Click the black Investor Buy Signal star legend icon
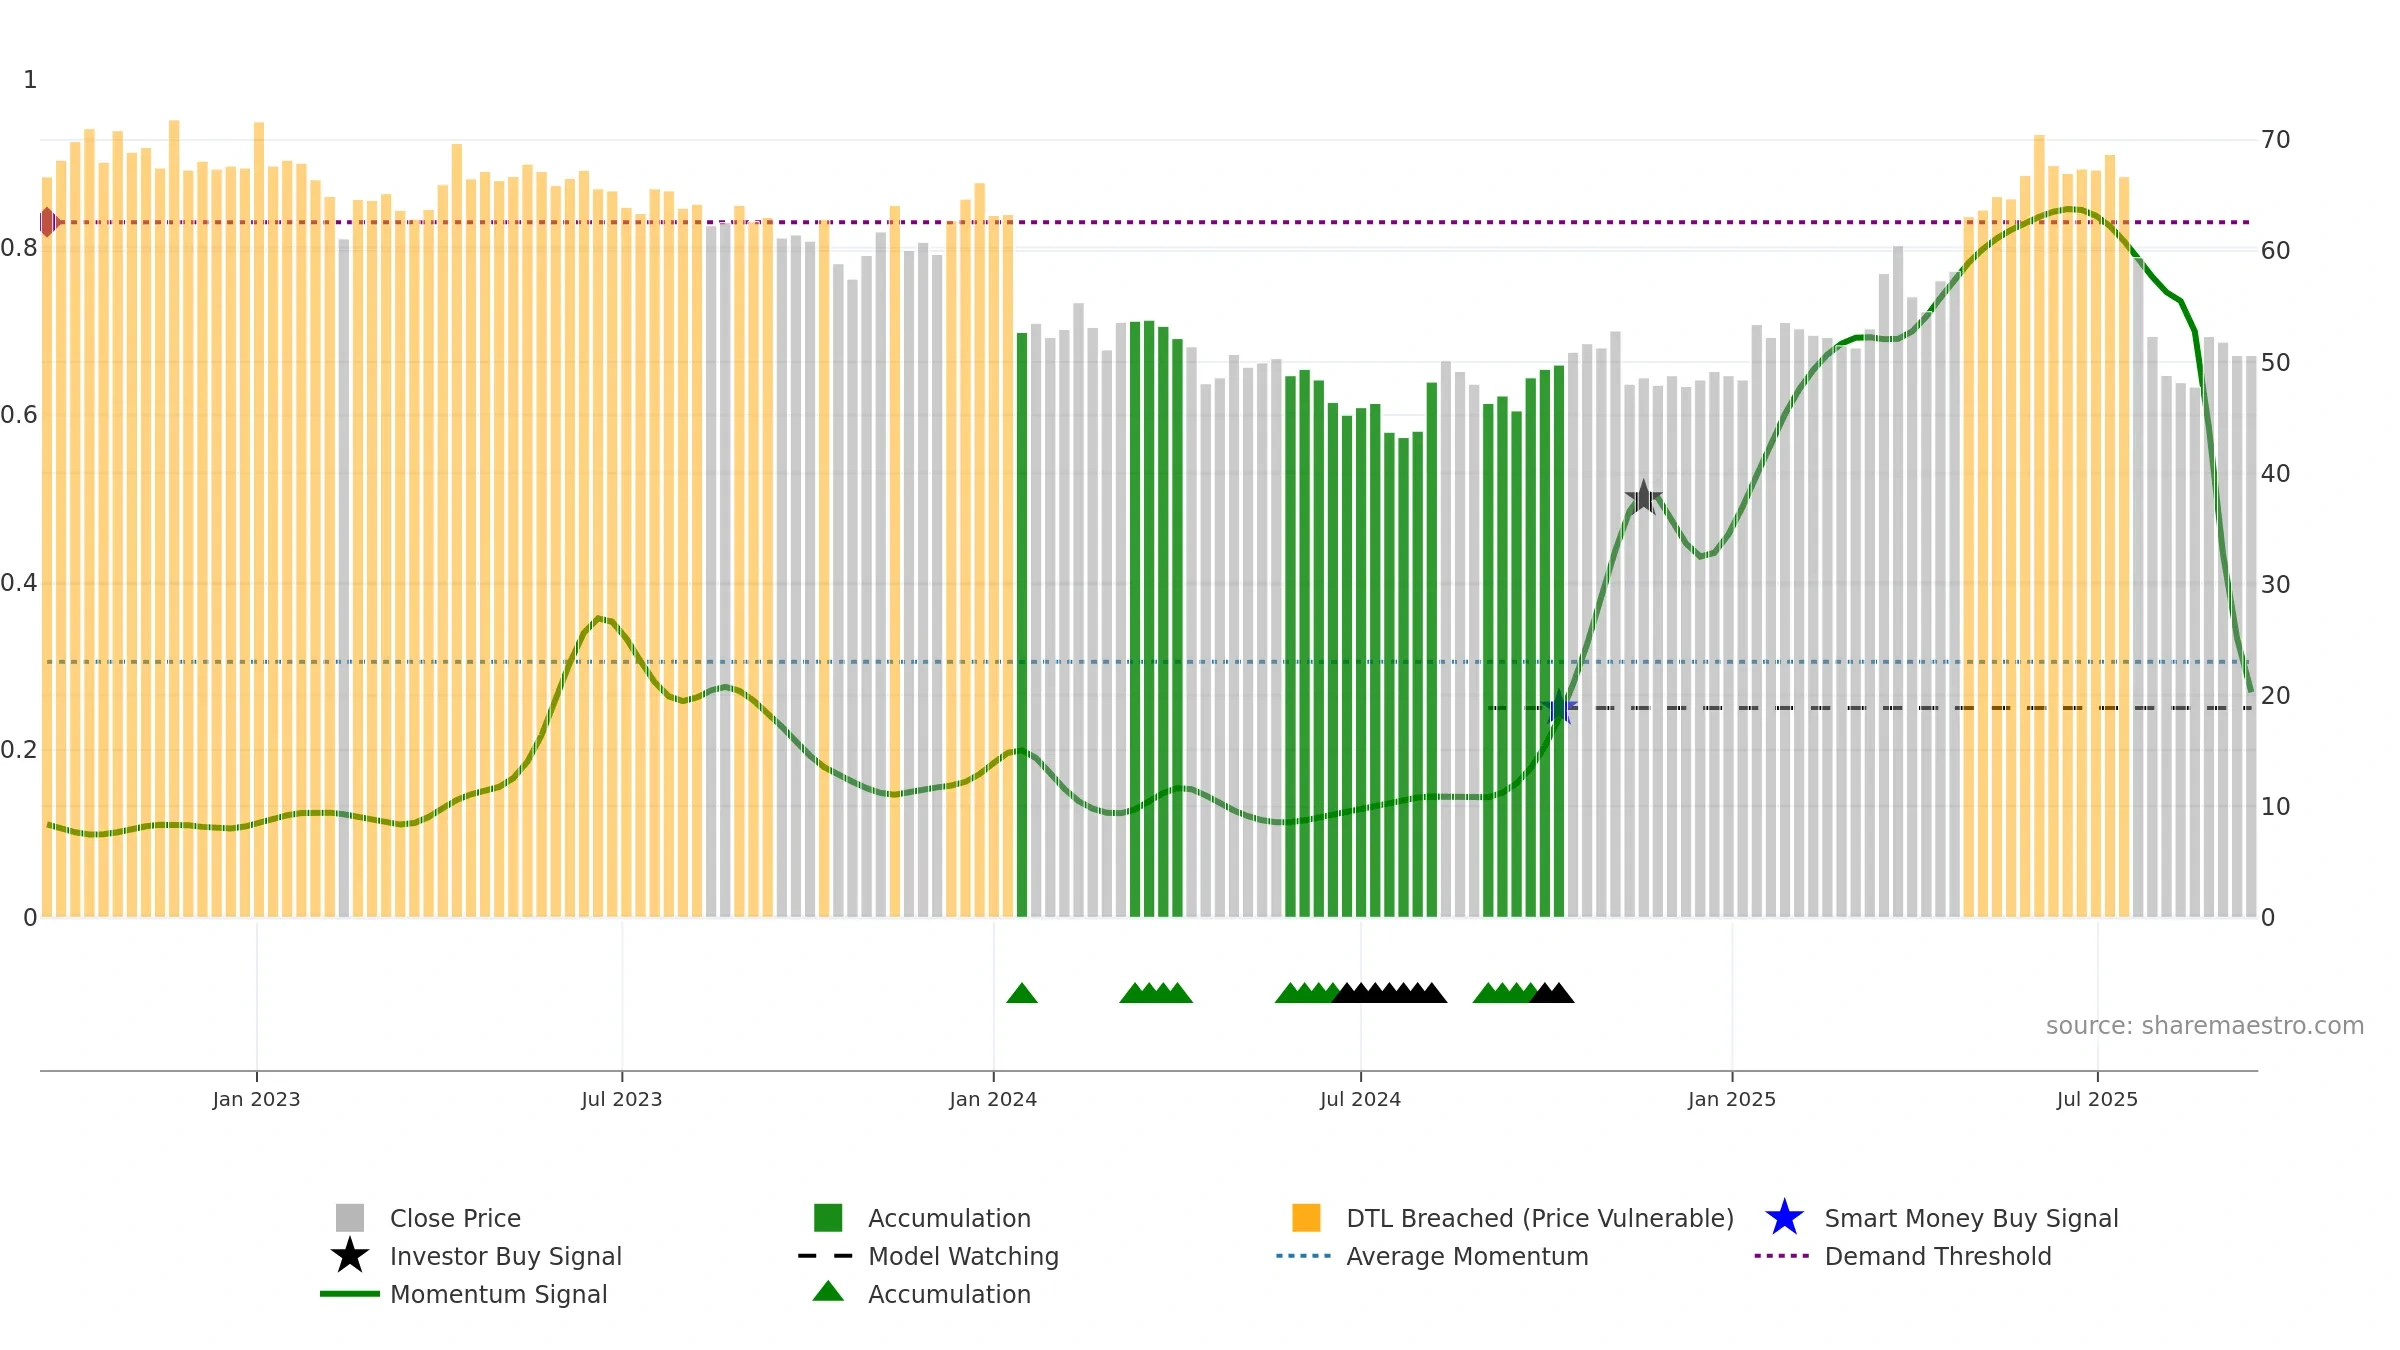This screenshot has width=2400, height=1350. click(x=350, y=1256)
